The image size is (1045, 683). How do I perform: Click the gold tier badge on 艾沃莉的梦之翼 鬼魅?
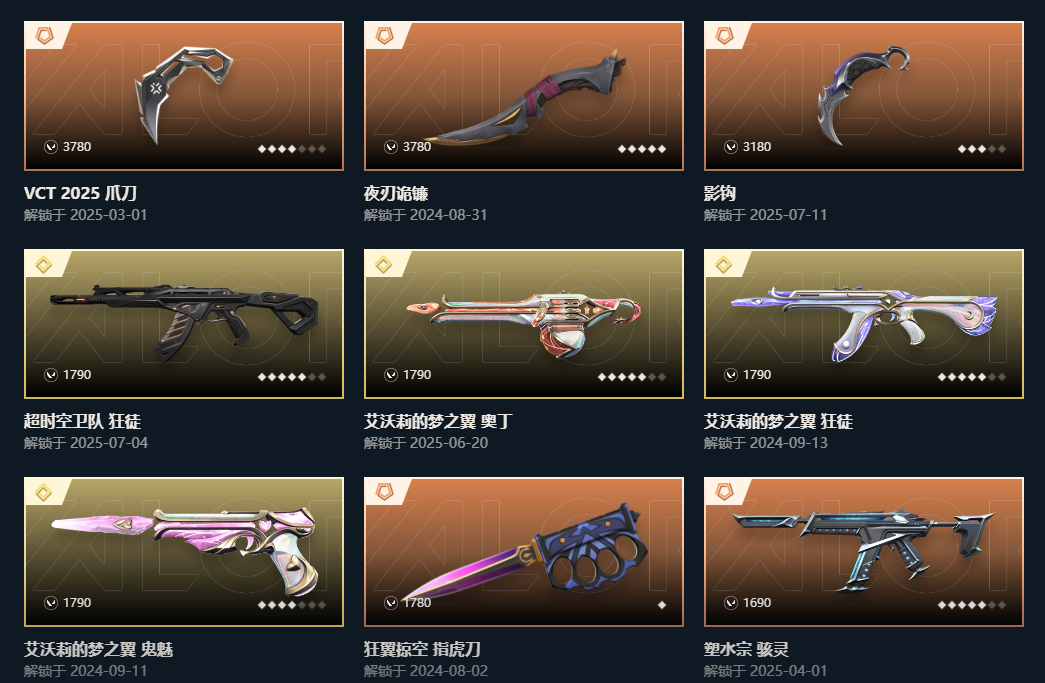tap(44, 492)
